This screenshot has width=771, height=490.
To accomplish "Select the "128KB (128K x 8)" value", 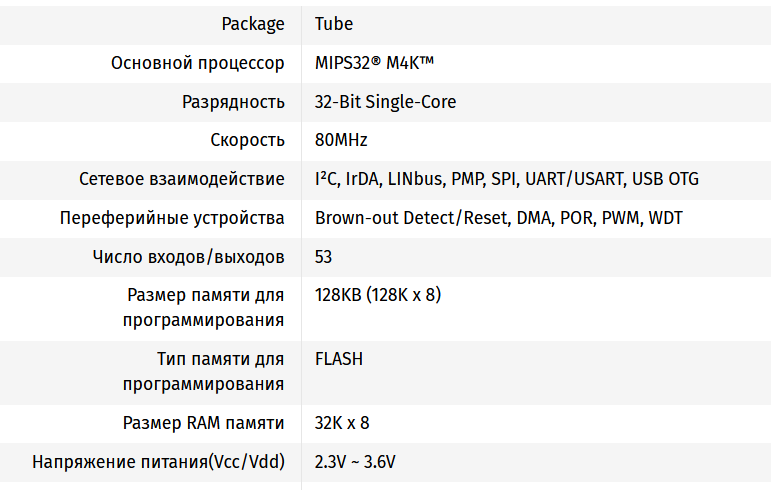I will pyautogui.click(x=378, y=296).
